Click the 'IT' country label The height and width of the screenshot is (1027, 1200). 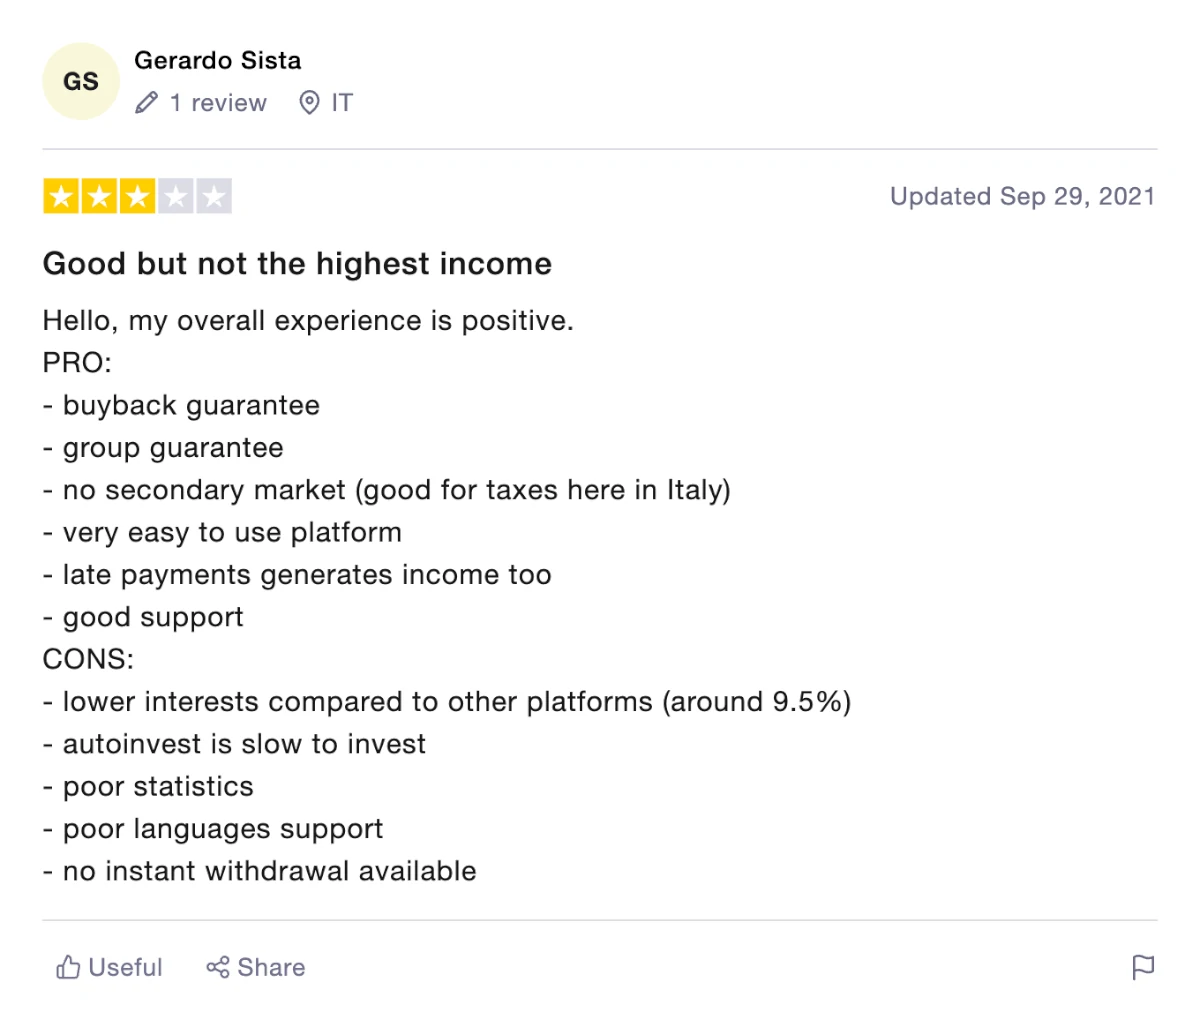[342, 103]
